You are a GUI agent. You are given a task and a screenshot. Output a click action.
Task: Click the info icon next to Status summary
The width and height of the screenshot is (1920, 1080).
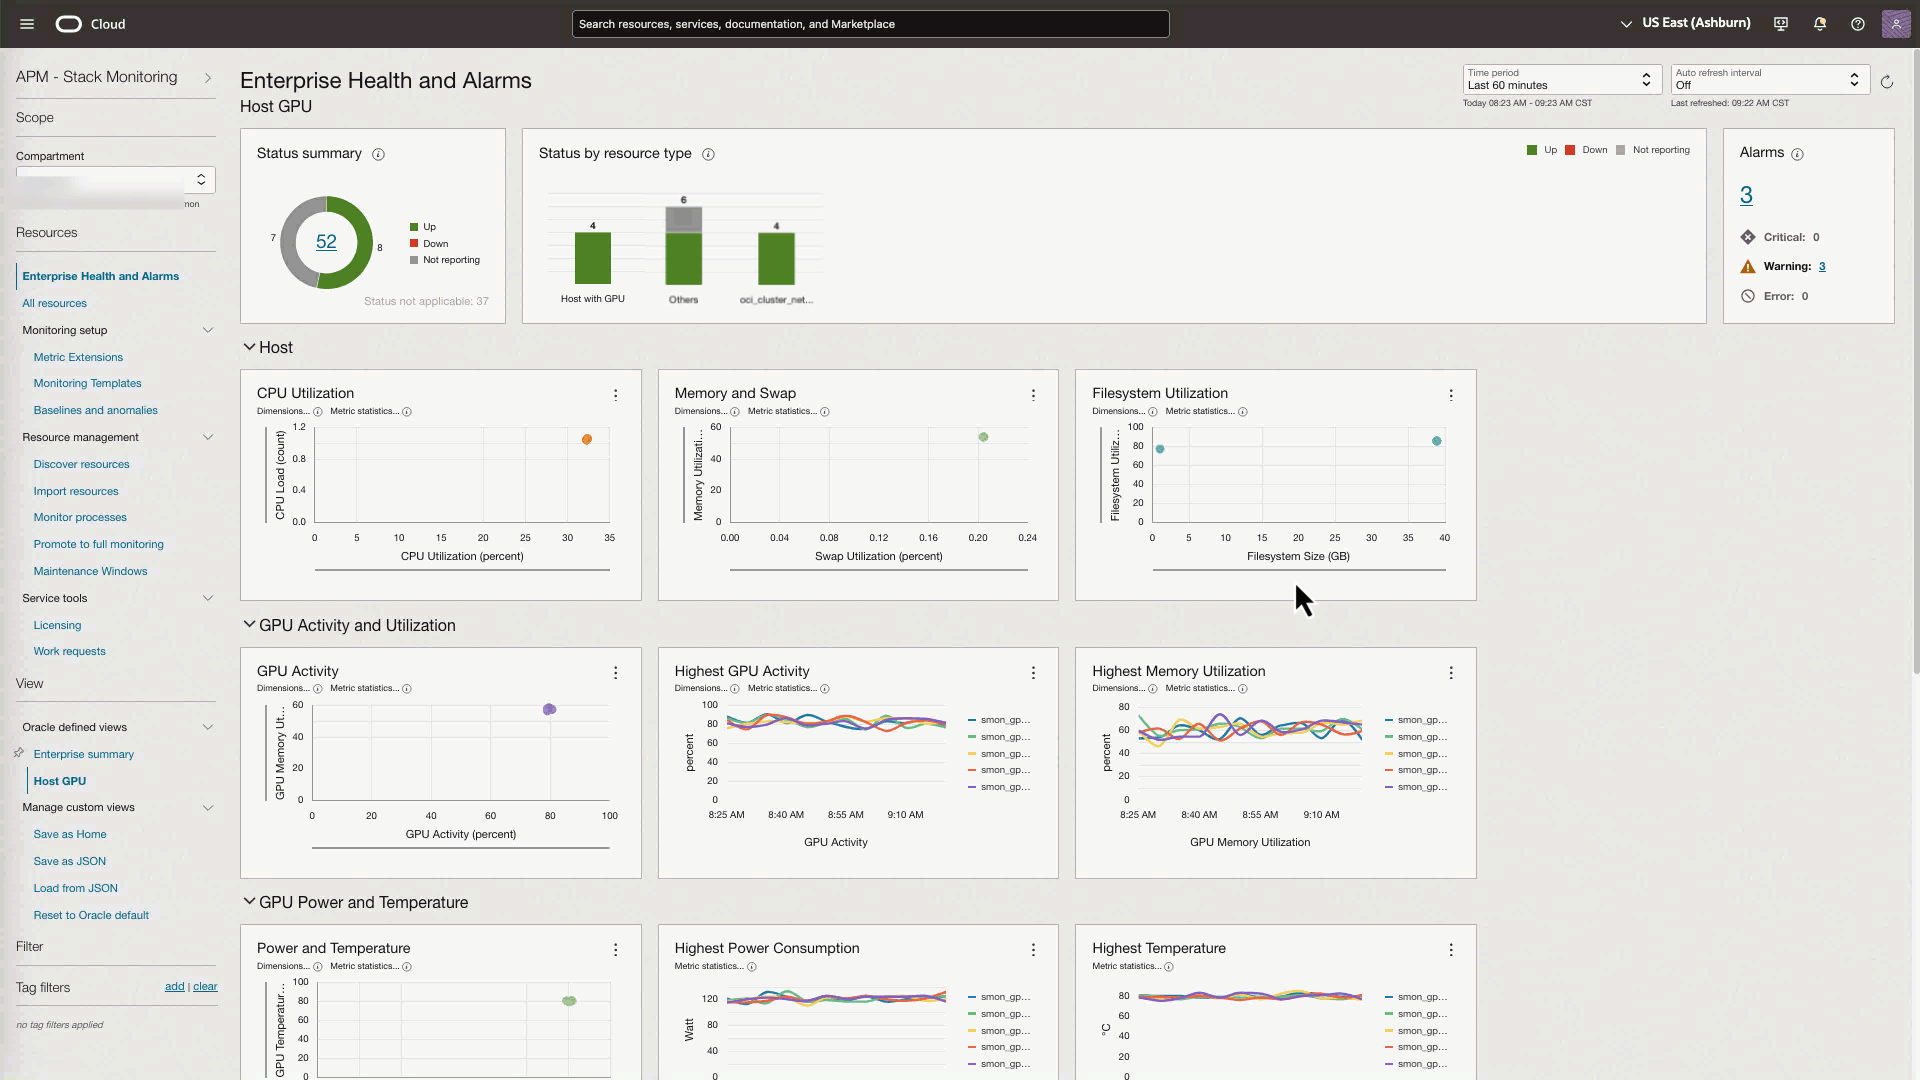[378, 154]
